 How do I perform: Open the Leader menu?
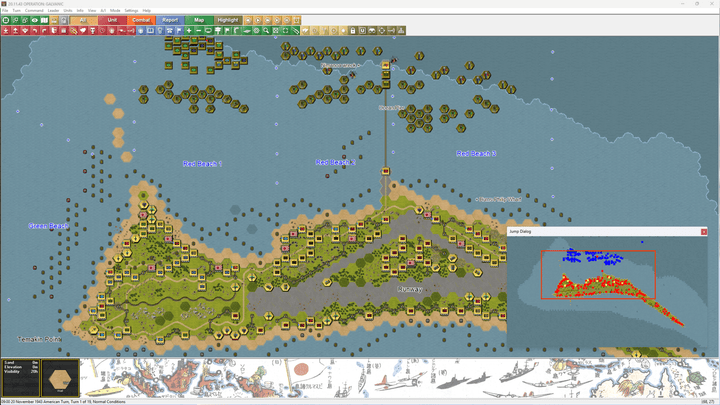point(53,10)
